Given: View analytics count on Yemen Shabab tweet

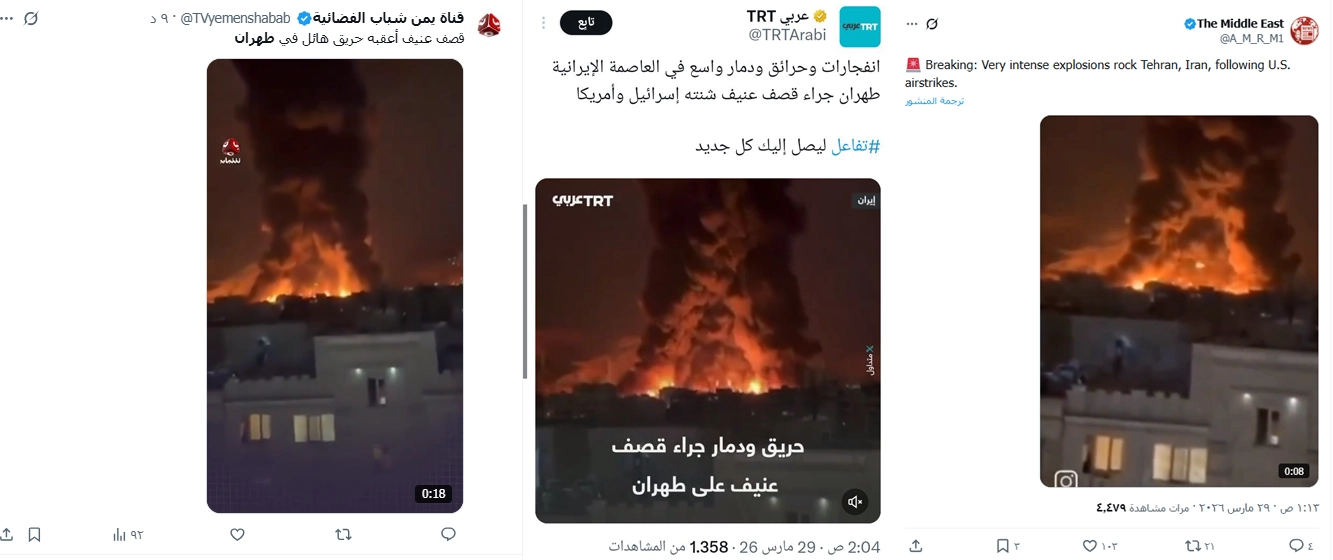Looking at the screenshot, I should [x=129, y=535].
